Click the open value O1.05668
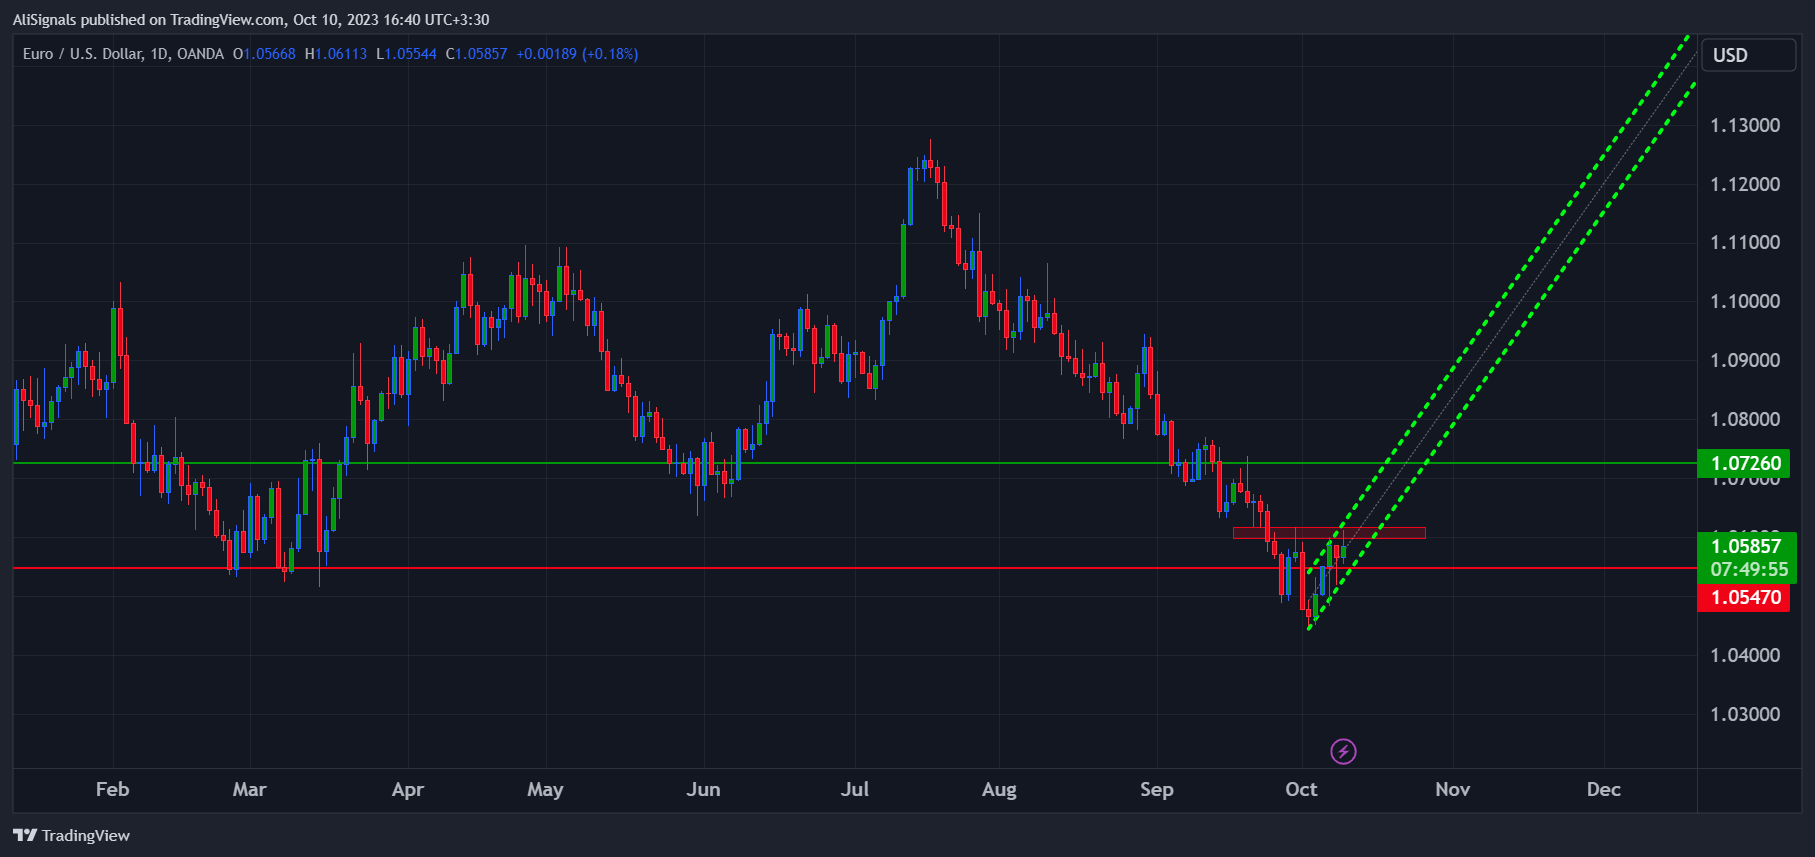 (264, 54)
